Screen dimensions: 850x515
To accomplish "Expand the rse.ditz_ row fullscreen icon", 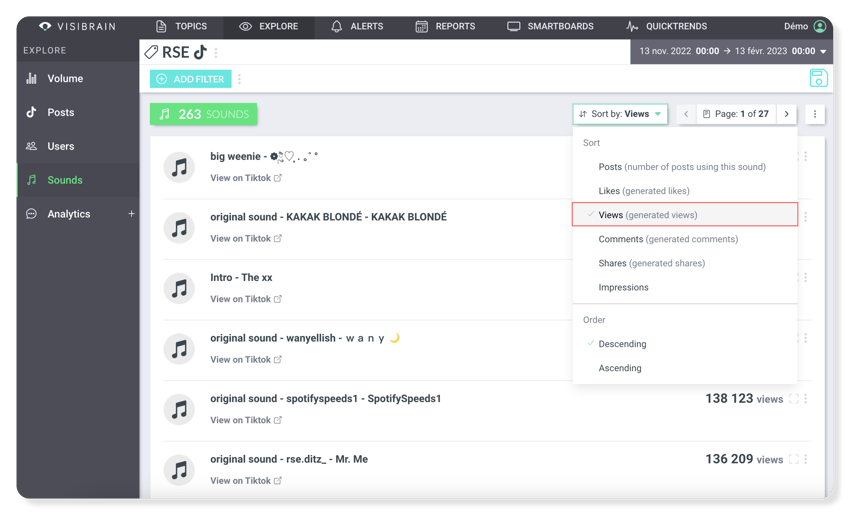I will click(x=794, y=459).
